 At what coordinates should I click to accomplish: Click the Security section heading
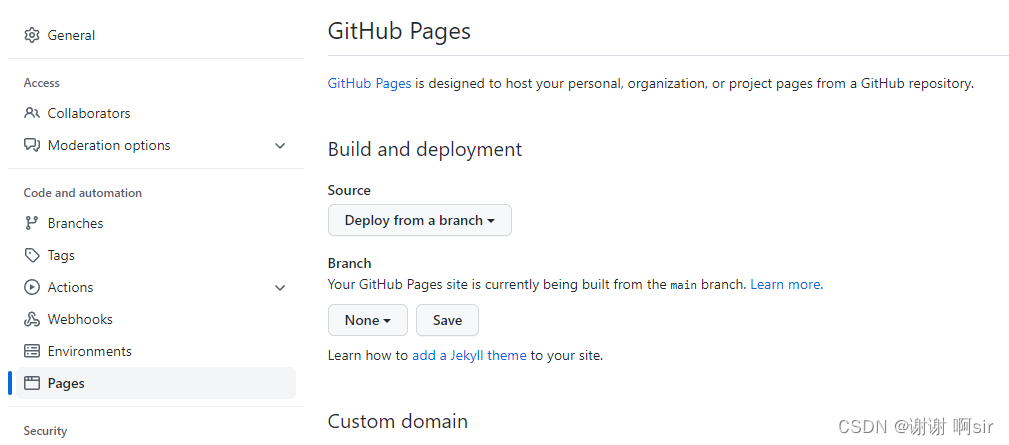point(45,431)
